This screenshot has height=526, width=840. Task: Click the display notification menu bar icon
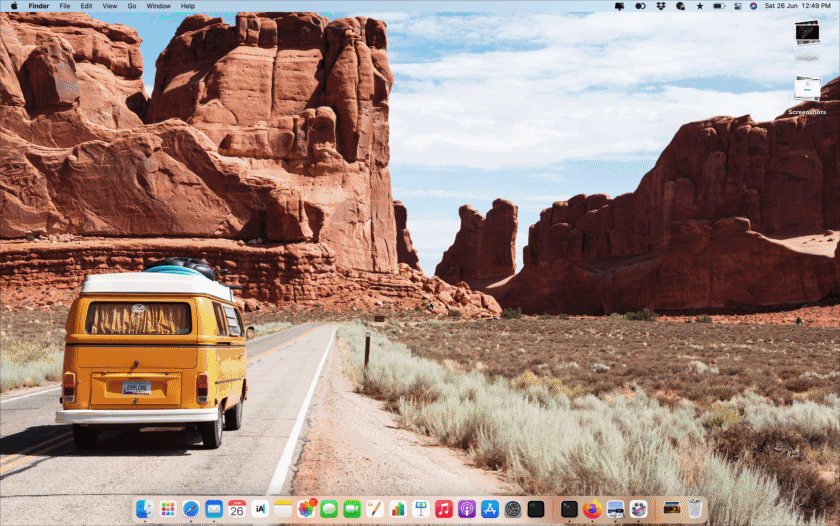click(x=619, y=6)
